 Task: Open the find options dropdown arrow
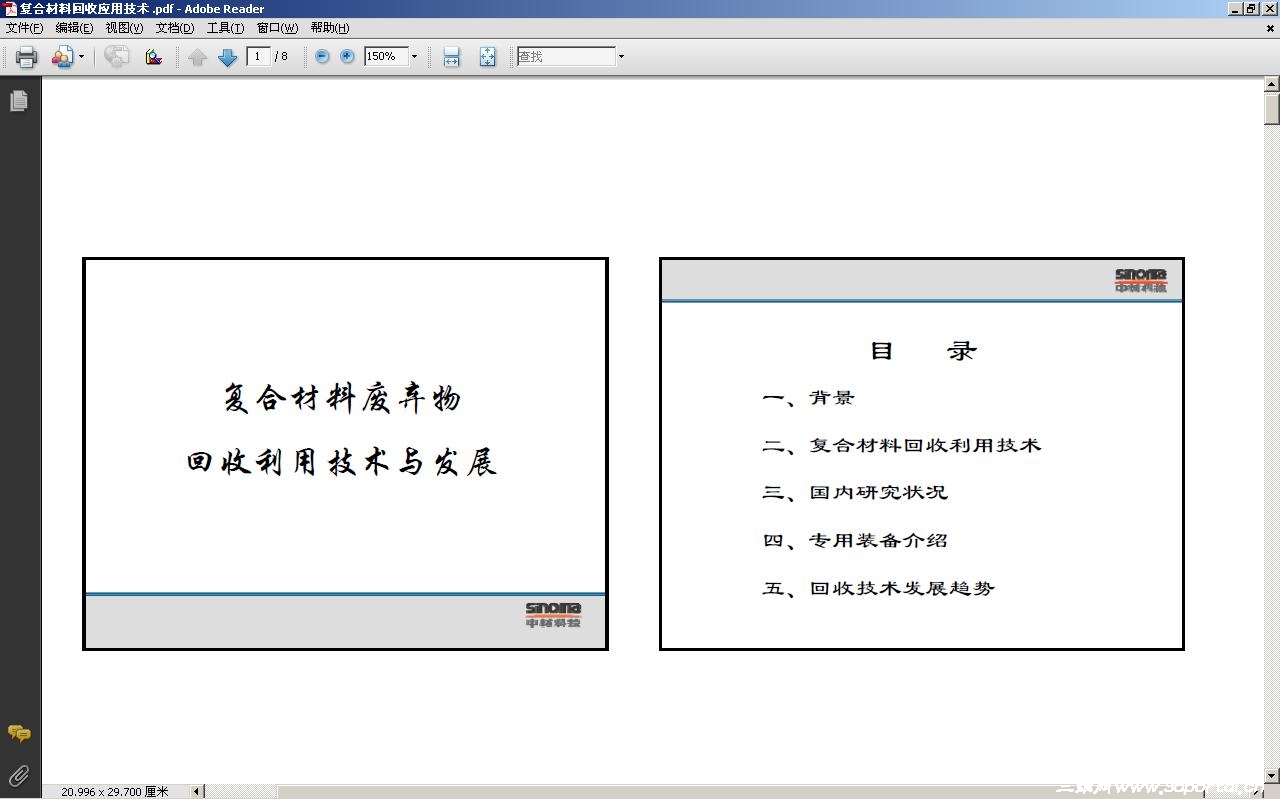(x=621, y=57)
